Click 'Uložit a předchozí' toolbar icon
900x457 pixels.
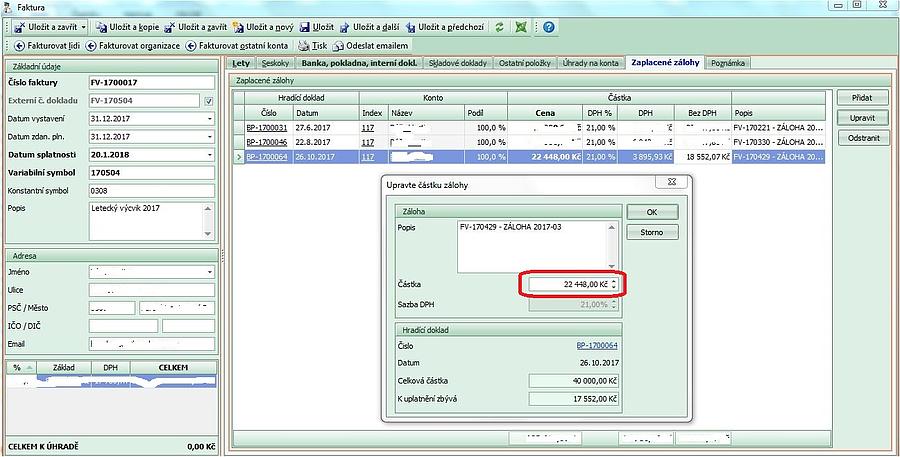tap(409, 27)
